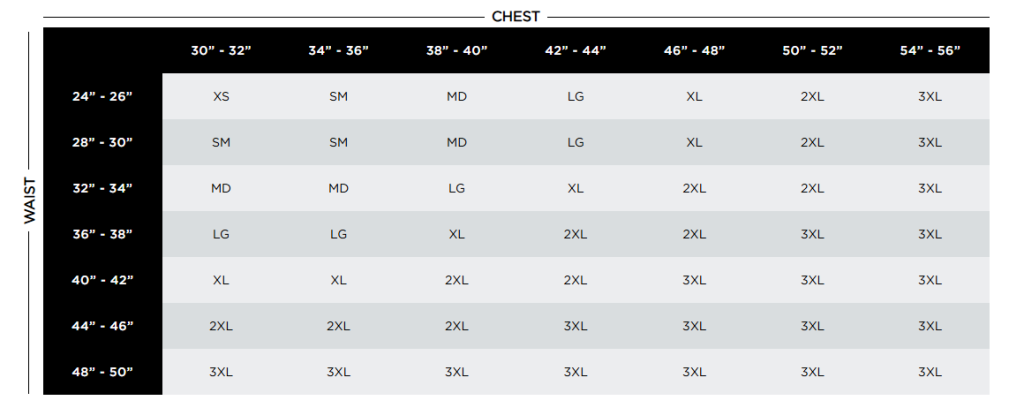The width and height of the screenshot is (1024, 408).
Task: Select the 28" - 30" waist row header
Action: 102,143
